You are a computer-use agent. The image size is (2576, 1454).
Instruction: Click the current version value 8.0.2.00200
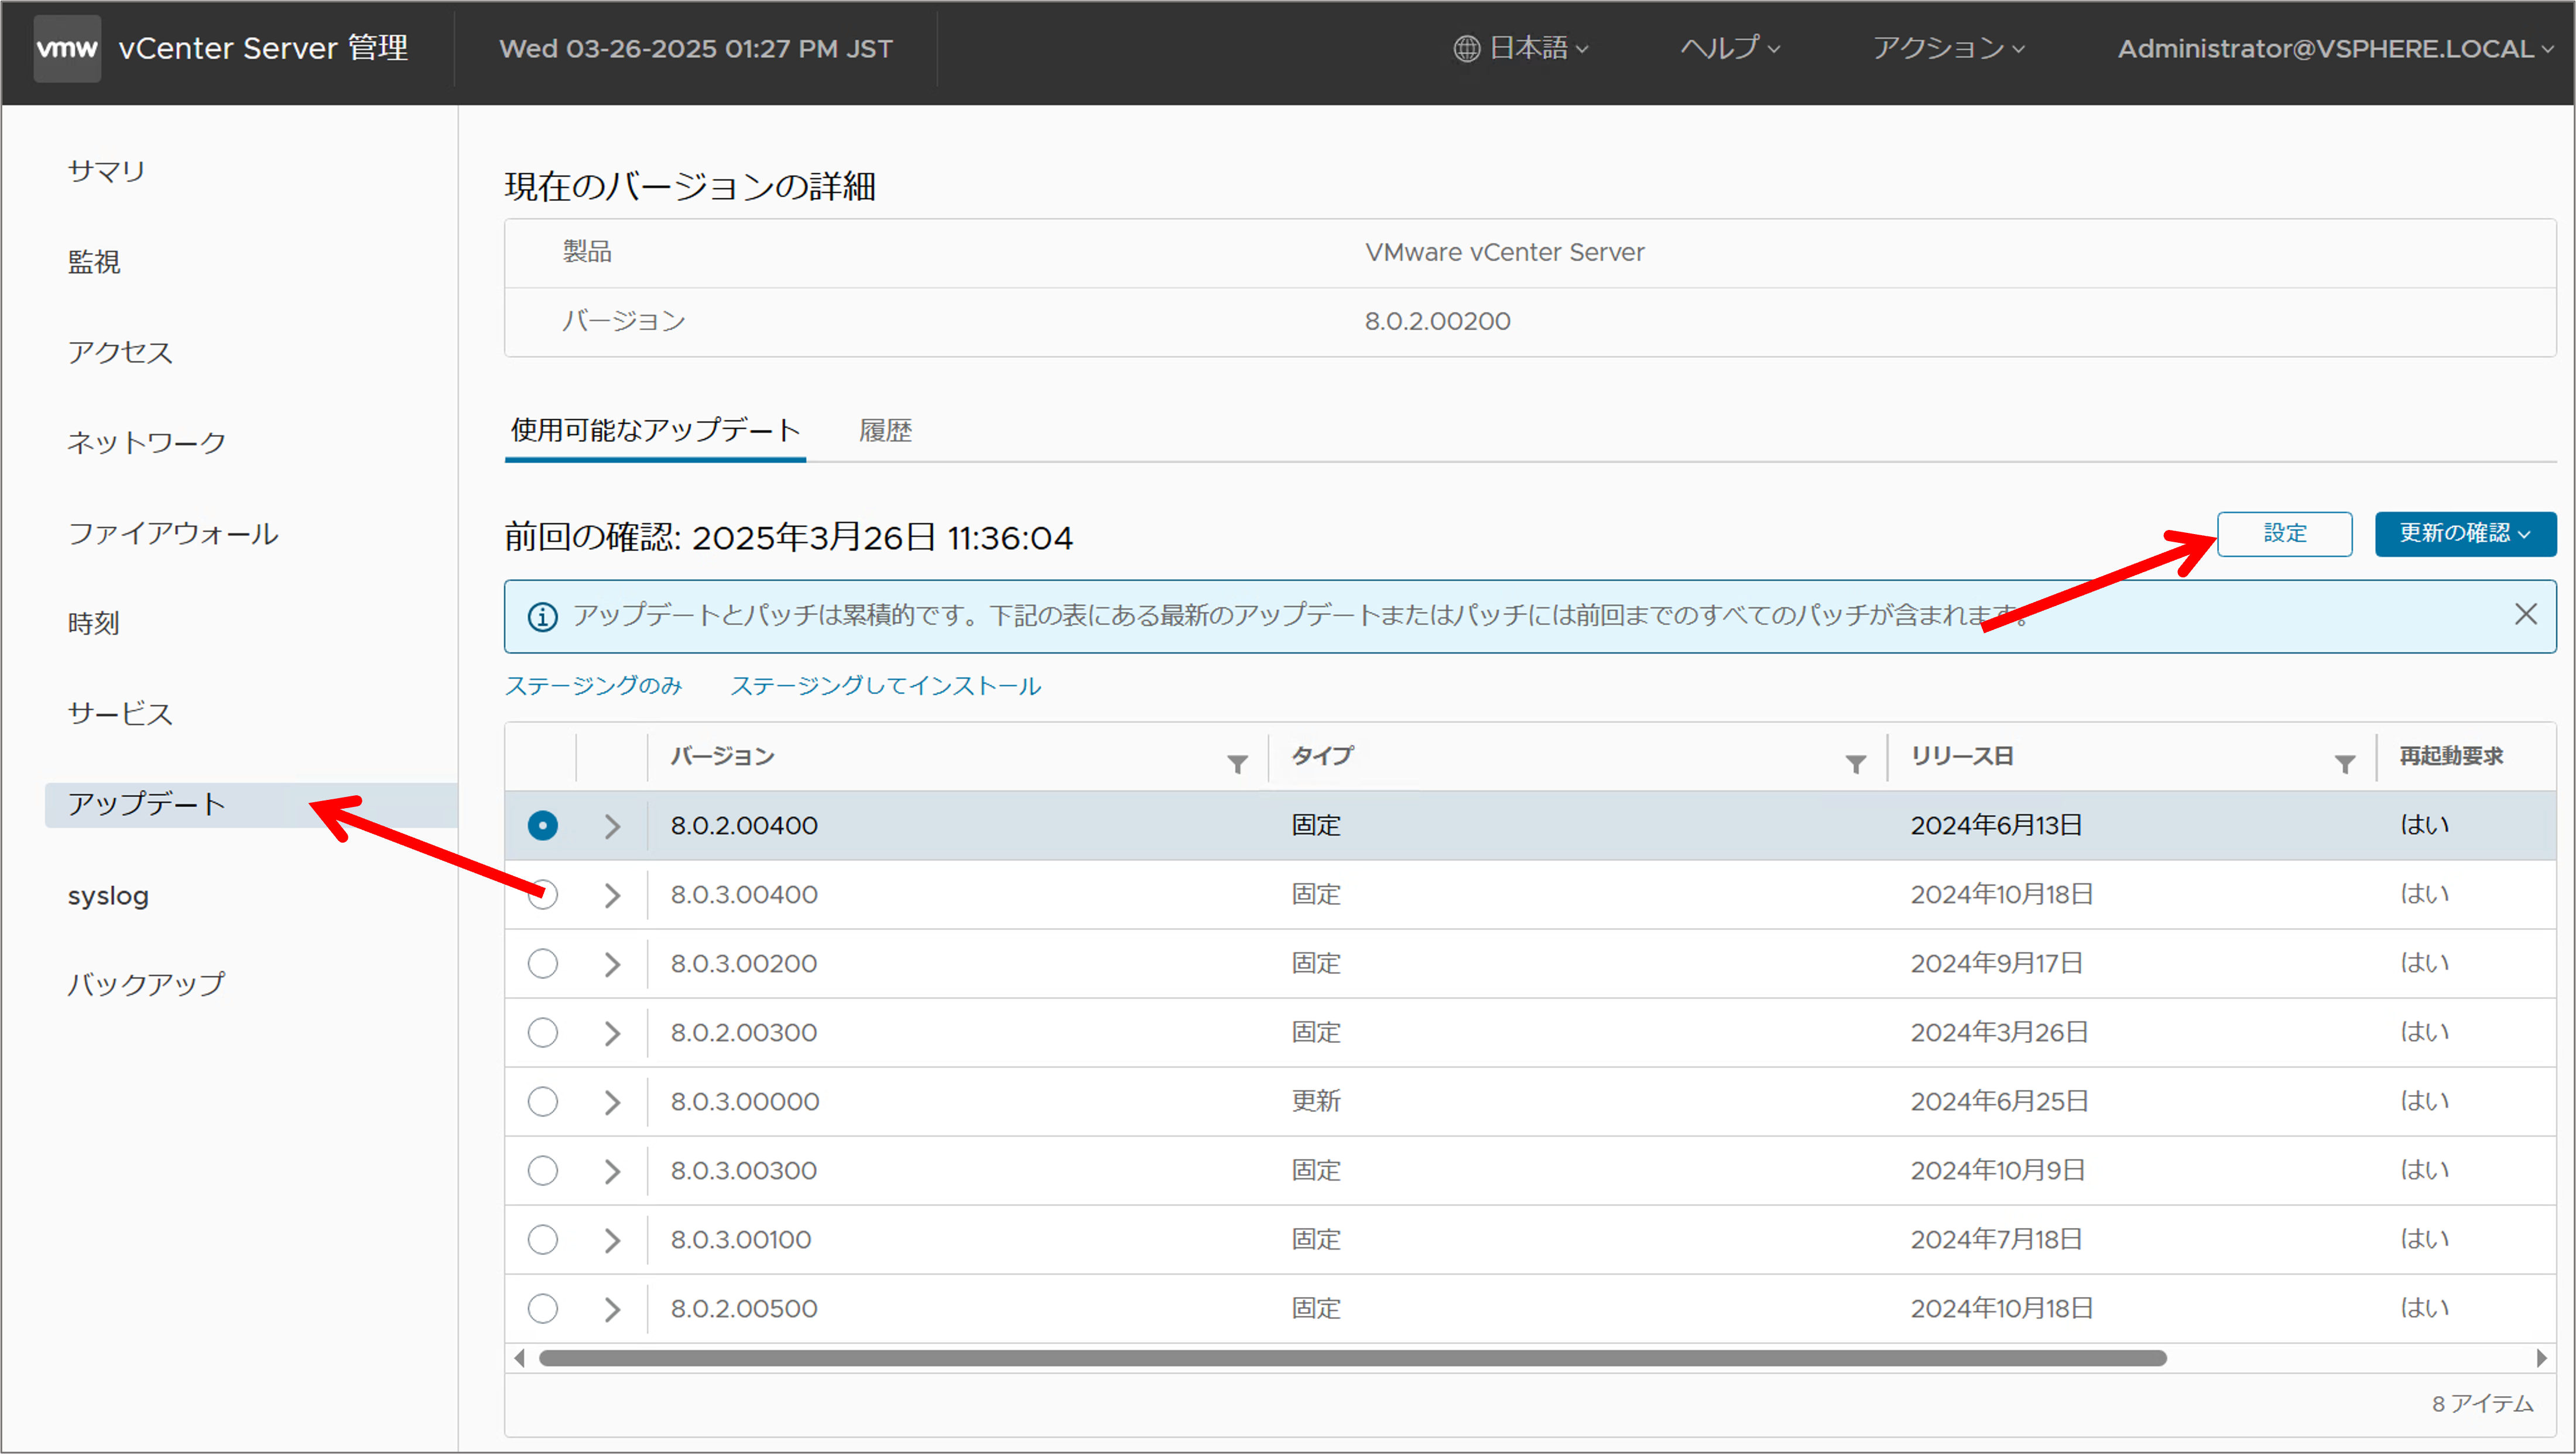[x=1437, y=321]
